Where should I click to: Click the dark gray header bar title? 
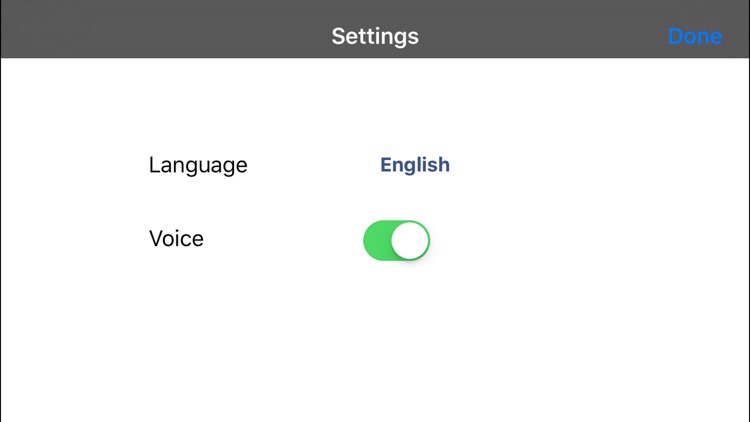pos(375,36)
